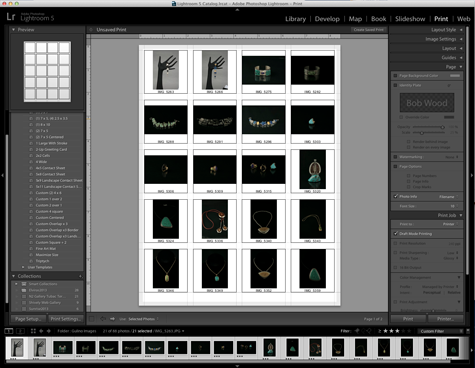Open the Font Size dropdown

pos(454,206)
